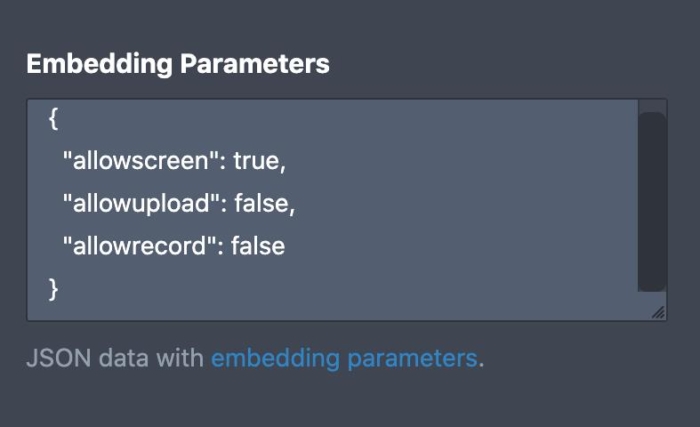The image size is (700, 427).
Task: Click the opening curly brace in JSON
Action: [54, 119]
